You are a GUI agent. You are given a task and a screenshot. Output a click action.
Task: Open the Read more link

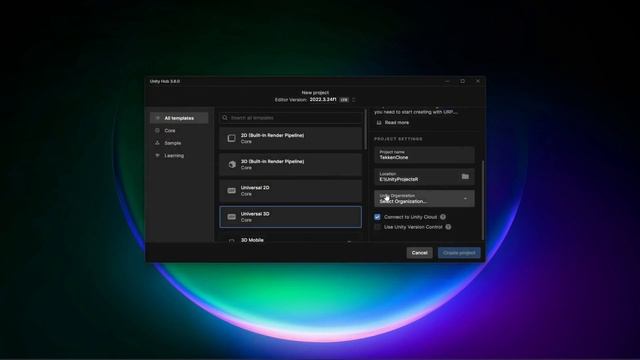pos(393,122)
